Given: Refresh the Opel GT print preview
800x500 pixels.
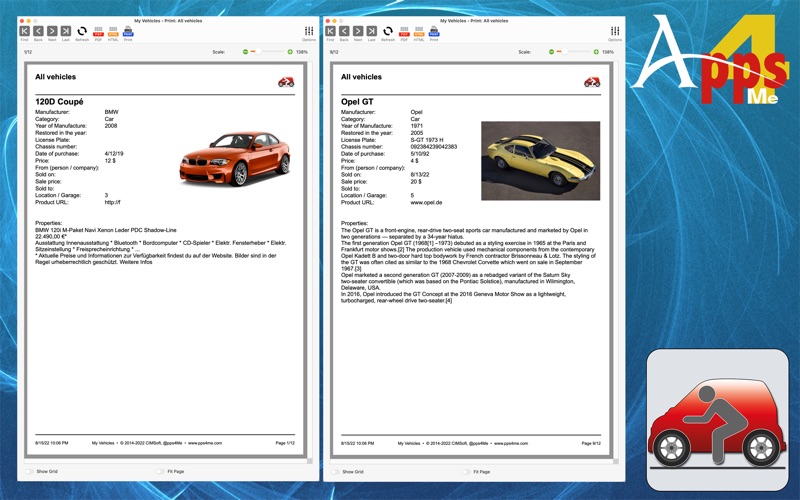Looking at the screenshot, I should pyautogui.click(x=387, y=32).
